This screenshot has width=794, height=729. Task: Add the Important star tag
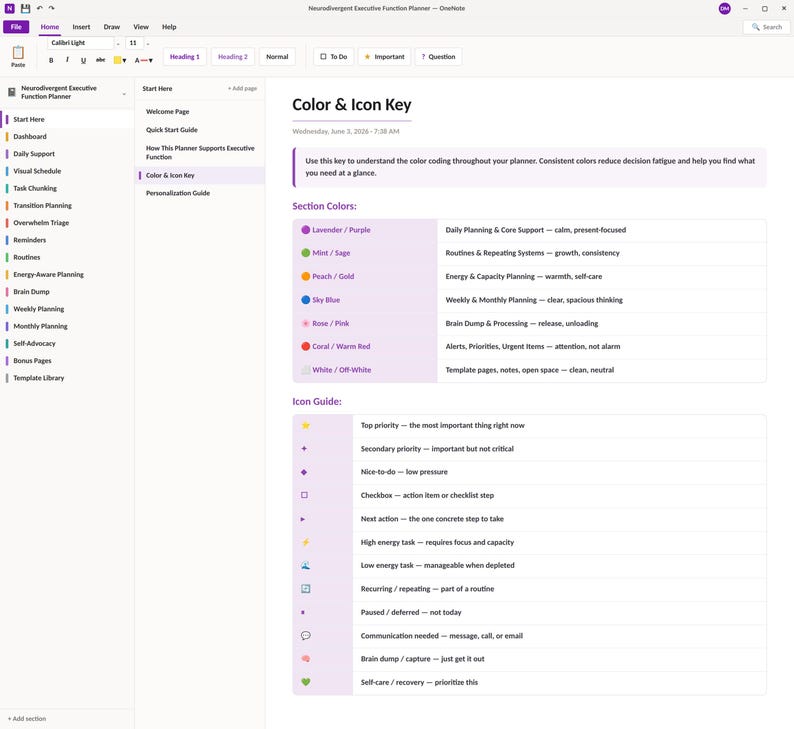[384, 57]
